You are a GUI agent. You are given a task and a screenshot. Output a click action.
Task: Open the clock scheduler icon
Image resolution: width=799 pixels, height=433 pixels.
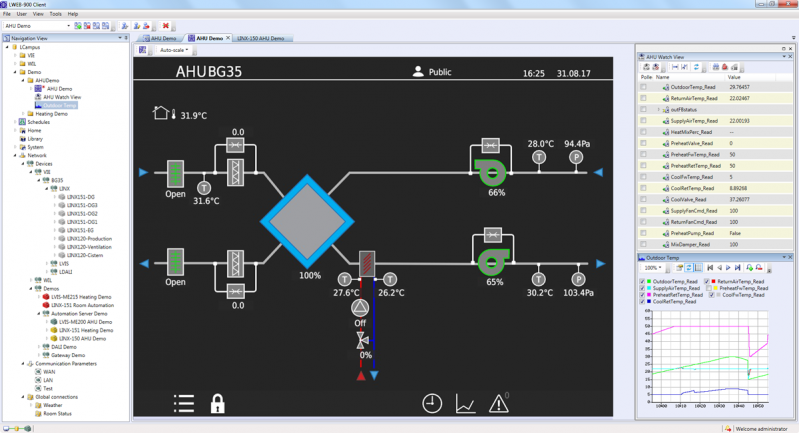pos(432,403)
